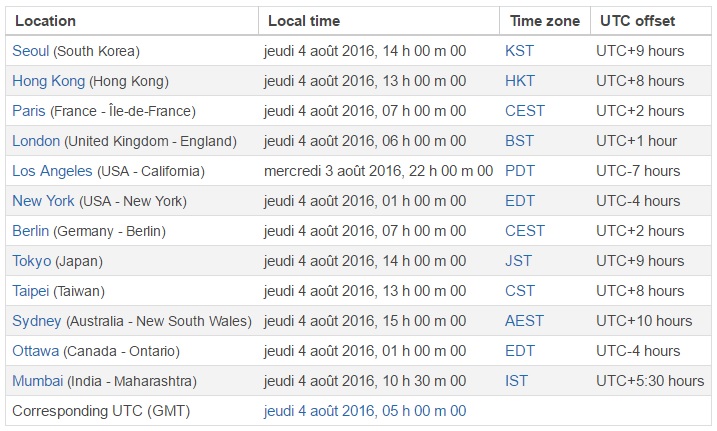Open the Berlin location link
This screenshot has width=717, height=431.
[30, 231]
